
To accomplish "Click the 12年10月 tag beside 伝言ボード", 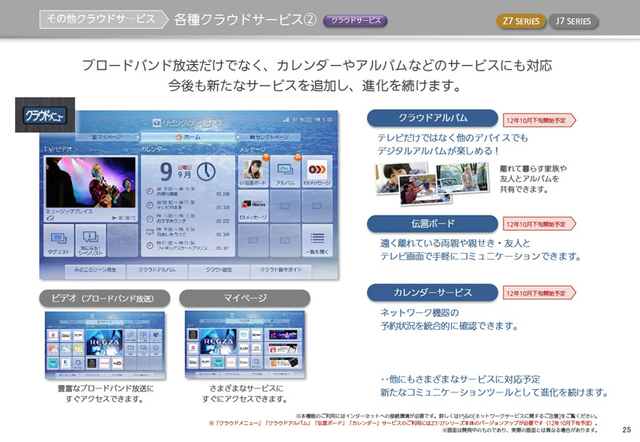I will [x=539, y=224].
